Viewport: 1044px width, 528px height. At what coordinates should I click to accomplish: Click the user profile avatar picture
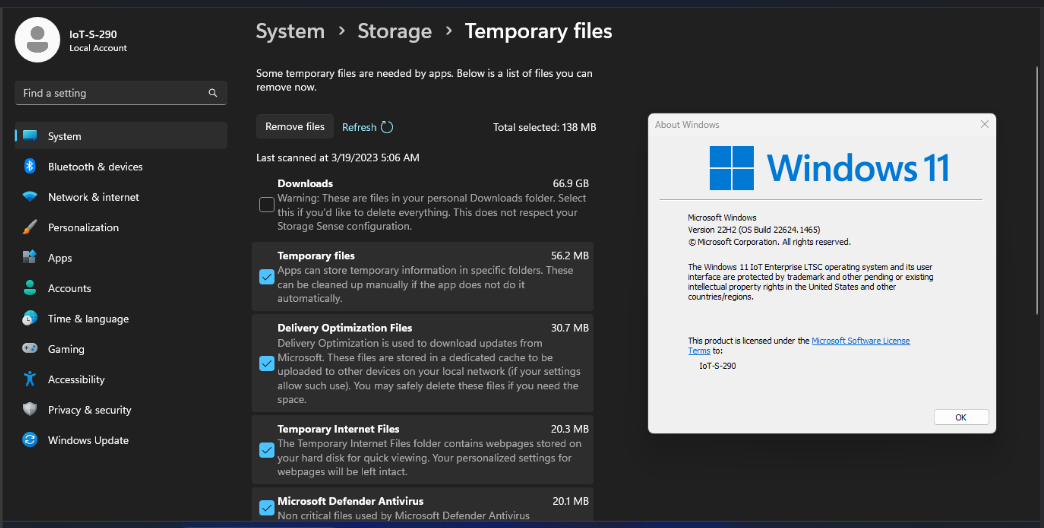pos(37,40)
